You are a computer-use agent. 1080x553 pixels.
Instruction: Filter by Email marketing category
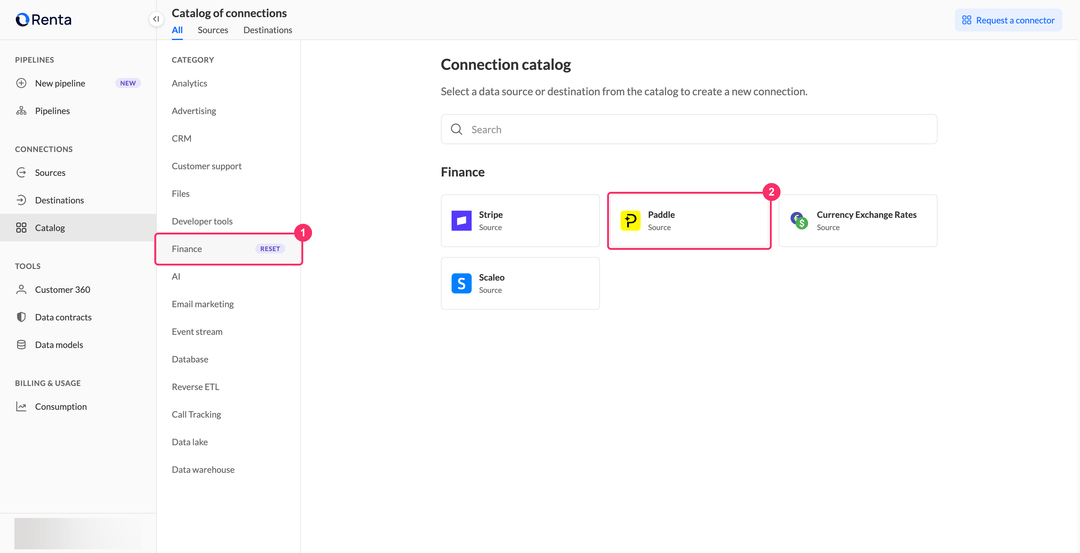point(202,304)
